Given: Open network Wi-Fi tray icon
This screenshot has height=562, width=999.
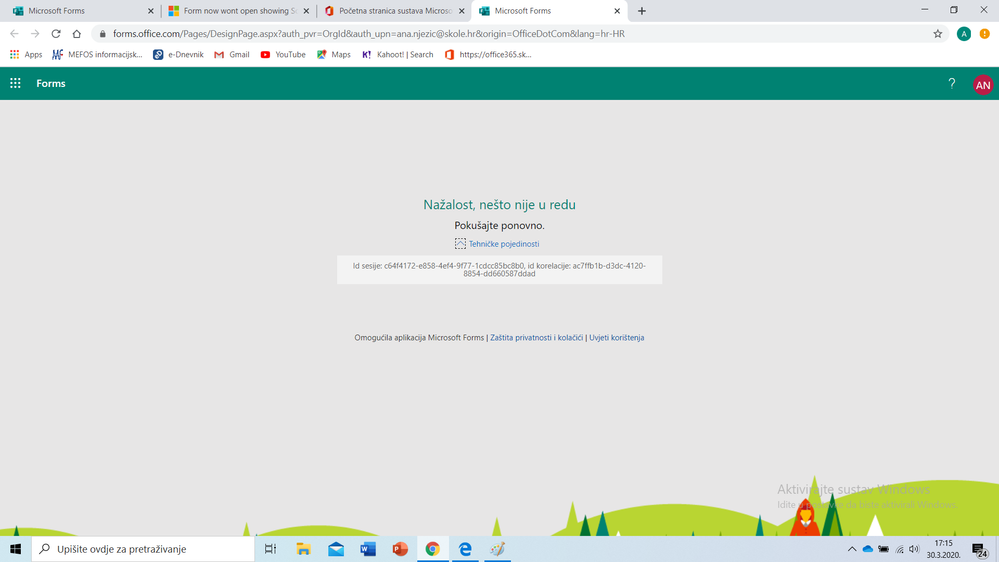Looking at the screenshot, I should (900, 549).
